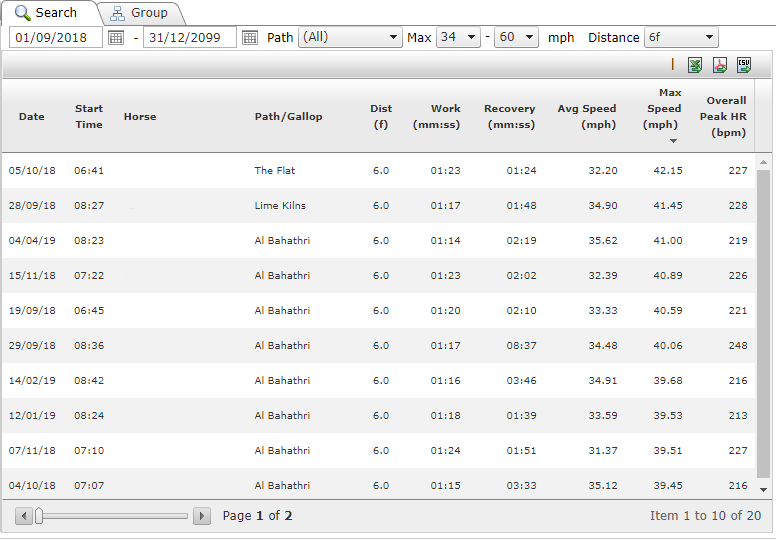Click peak HR value 248
Image resolution: width=776 pixels, height=541 pixels.
738,346
